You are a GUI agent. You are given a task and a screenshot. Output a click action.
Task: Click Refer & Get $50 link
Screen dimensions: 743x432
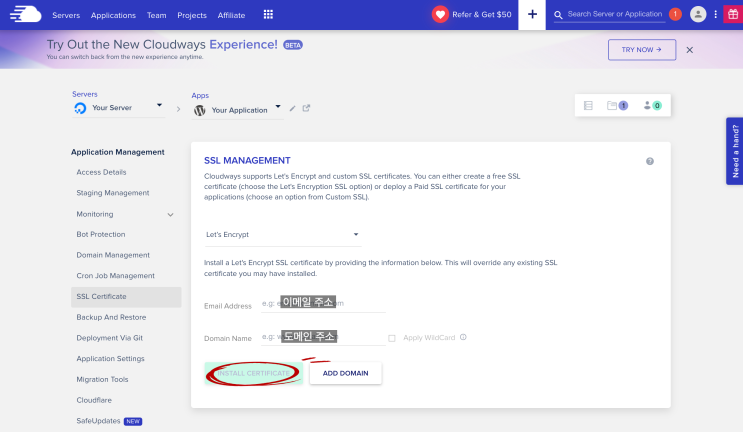pos(481,15)
